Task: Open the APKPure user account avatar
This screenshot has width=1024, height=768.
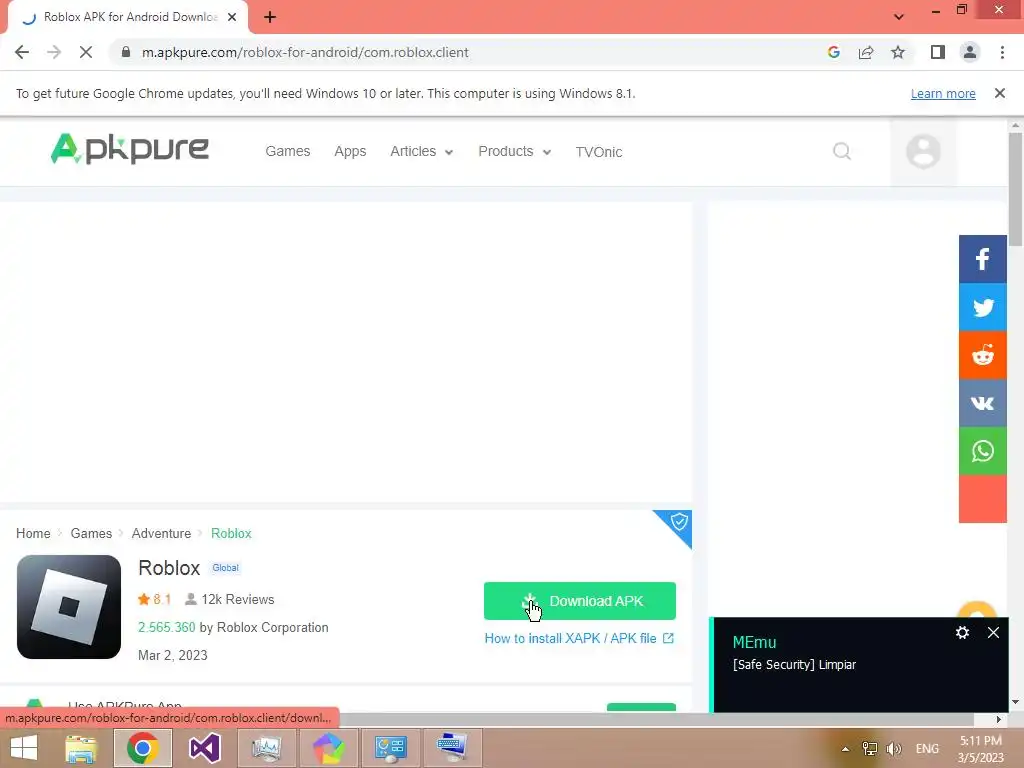Action: point(923,152)
